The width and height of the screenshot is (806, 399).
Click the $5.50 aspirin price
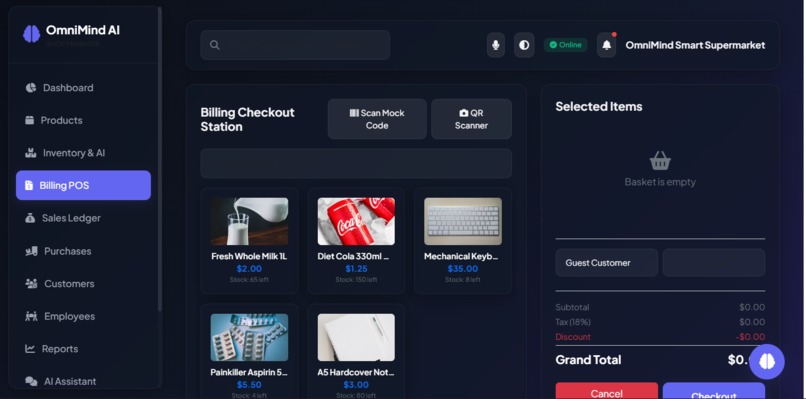tap(249, 385)
